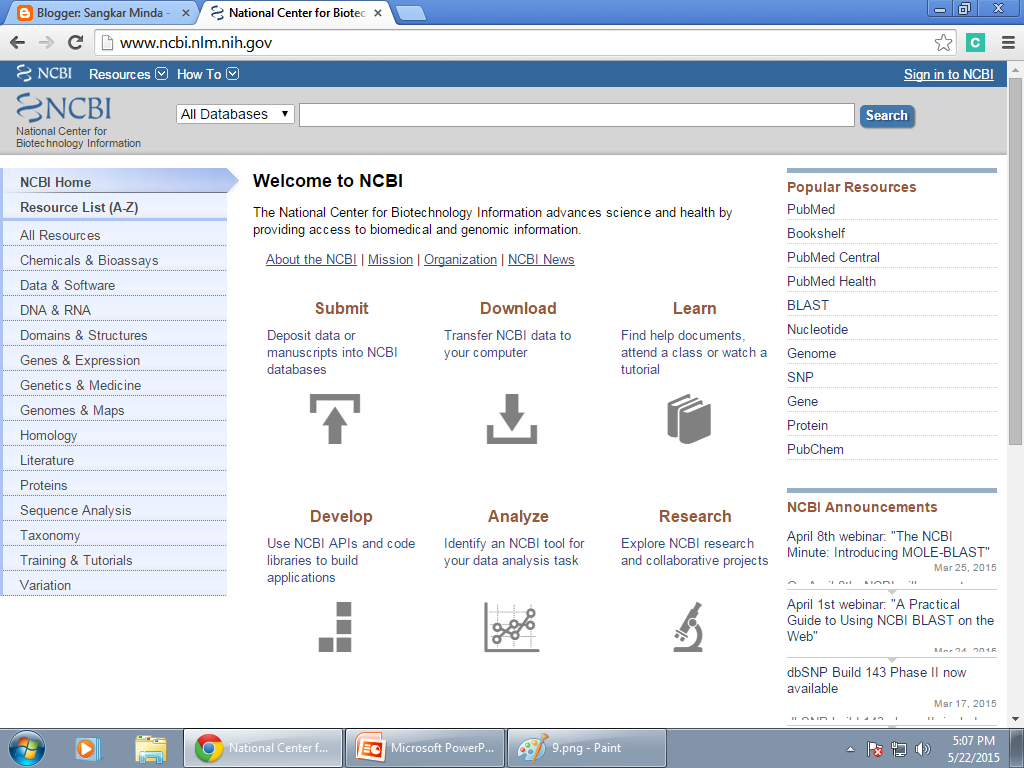Reload the page with refresh icon

pos(76,43)
